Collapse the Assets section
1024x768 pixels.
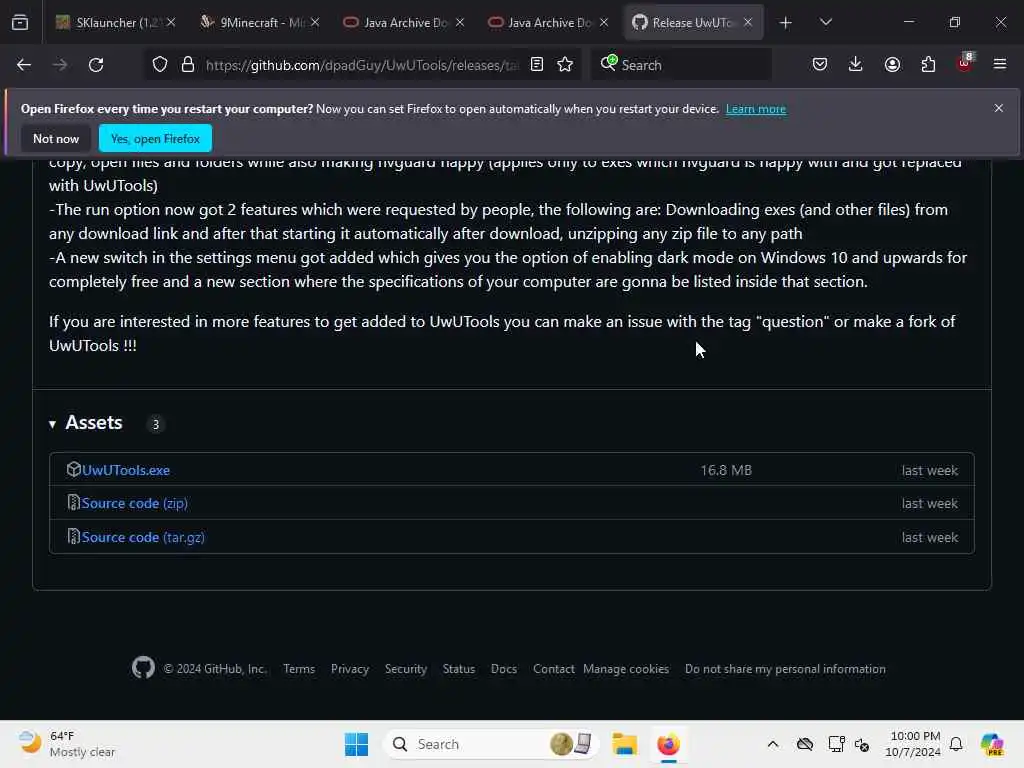pyautogui.click(x=53, y=424)
